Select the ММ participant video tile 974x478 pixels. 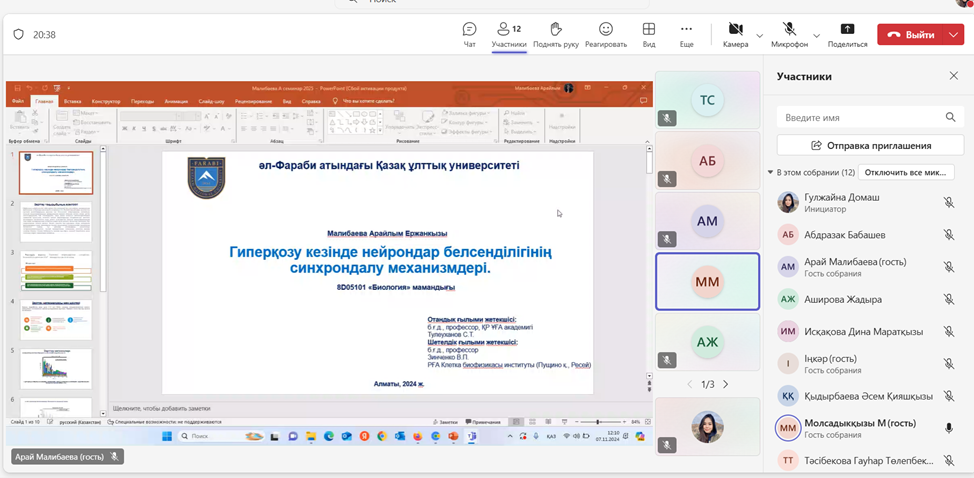tap(708, 281)
